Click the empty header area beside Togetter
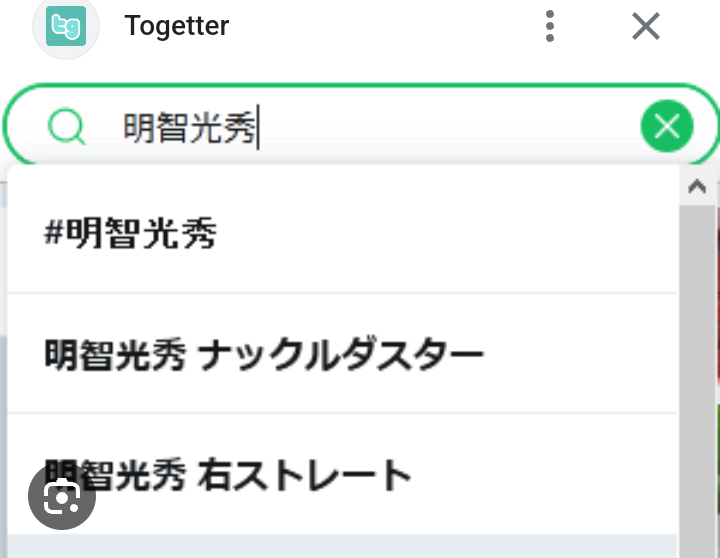 [380, 26]
